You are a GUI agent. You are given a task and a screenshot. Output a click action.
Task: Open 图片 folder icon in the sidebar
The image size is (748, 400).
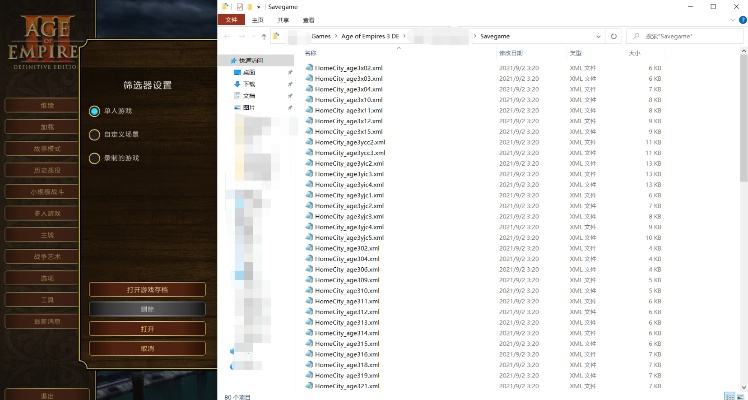click(237, 107)
